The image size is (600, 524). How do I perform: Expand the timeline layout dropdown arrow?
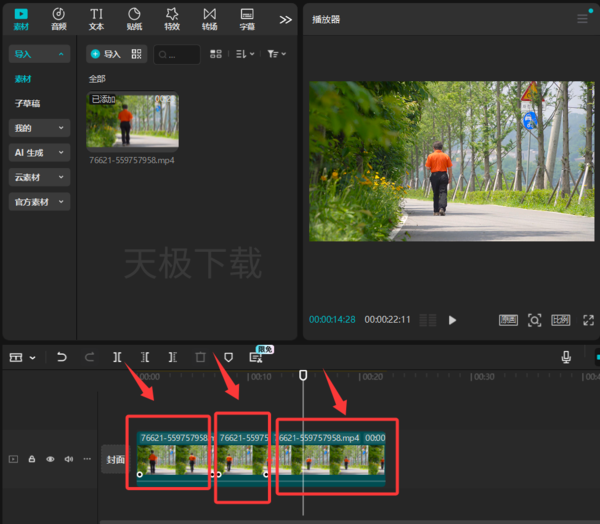[33, 358]
